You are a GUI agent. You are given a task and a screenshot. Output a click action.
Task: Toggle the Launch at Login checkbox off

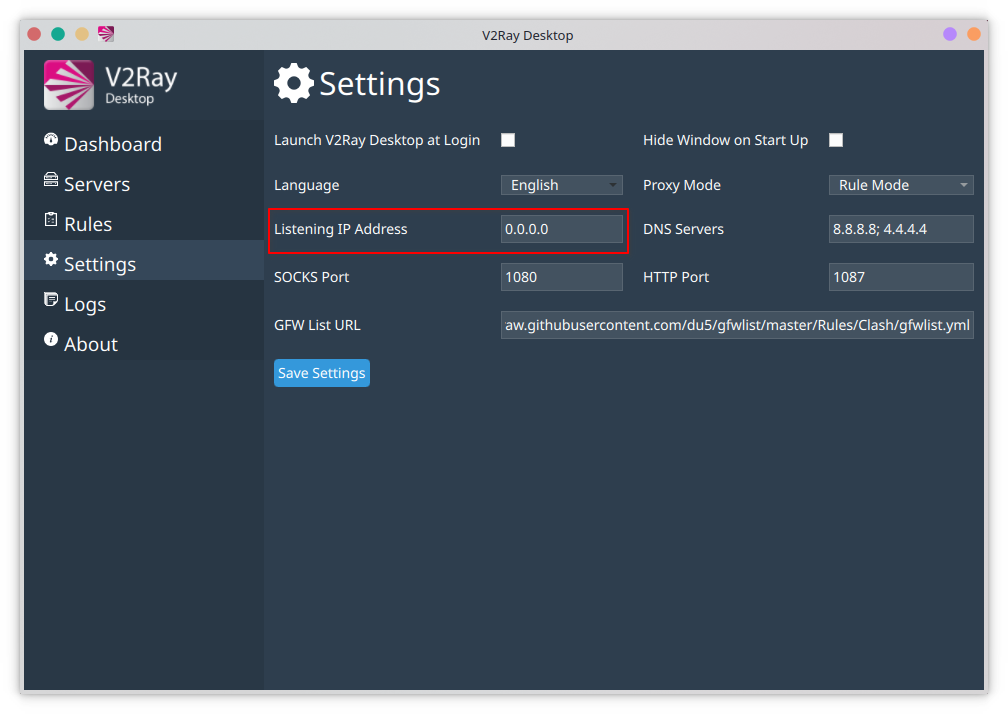pyautogui.click(x=508, y=140)
